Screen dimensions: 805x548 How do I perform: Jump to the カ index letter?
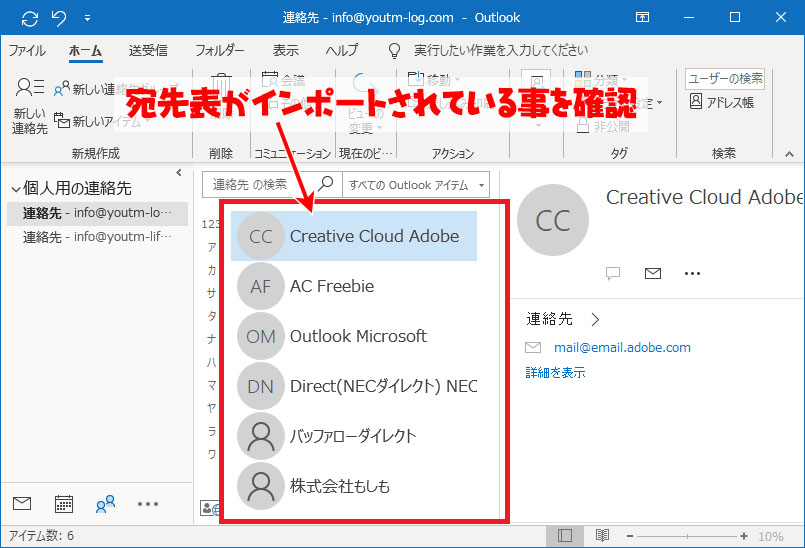coord(212,270)
